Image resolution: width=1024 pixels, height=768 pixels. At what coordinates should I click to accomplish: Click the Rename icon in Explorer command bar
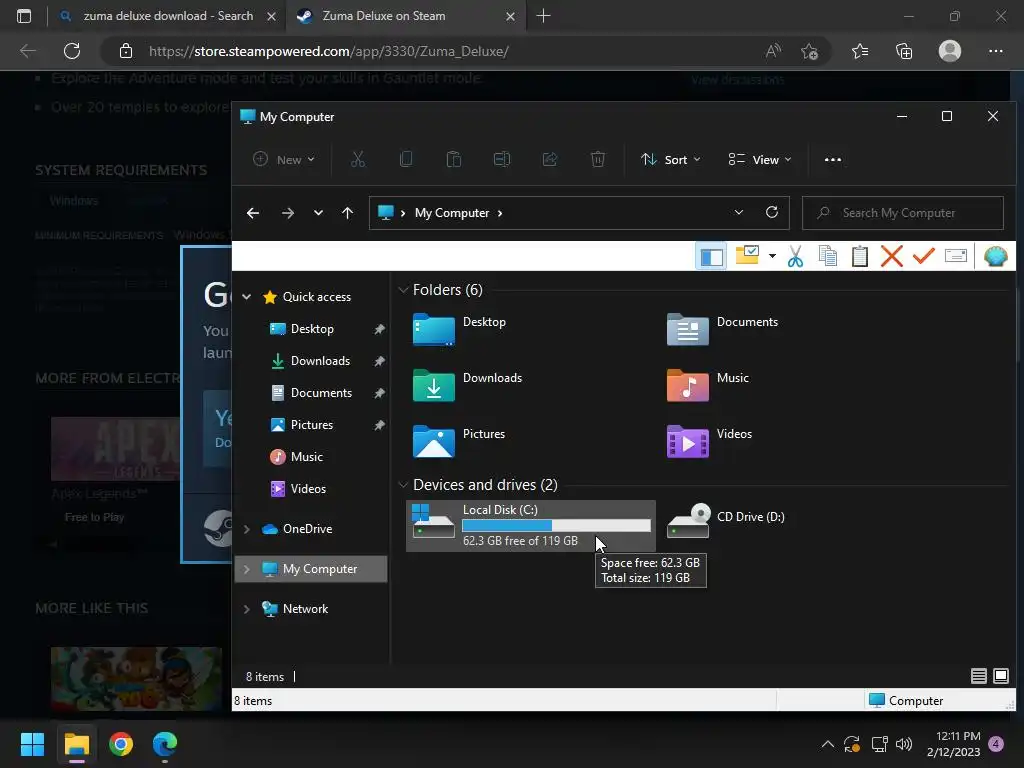[502, 159]
